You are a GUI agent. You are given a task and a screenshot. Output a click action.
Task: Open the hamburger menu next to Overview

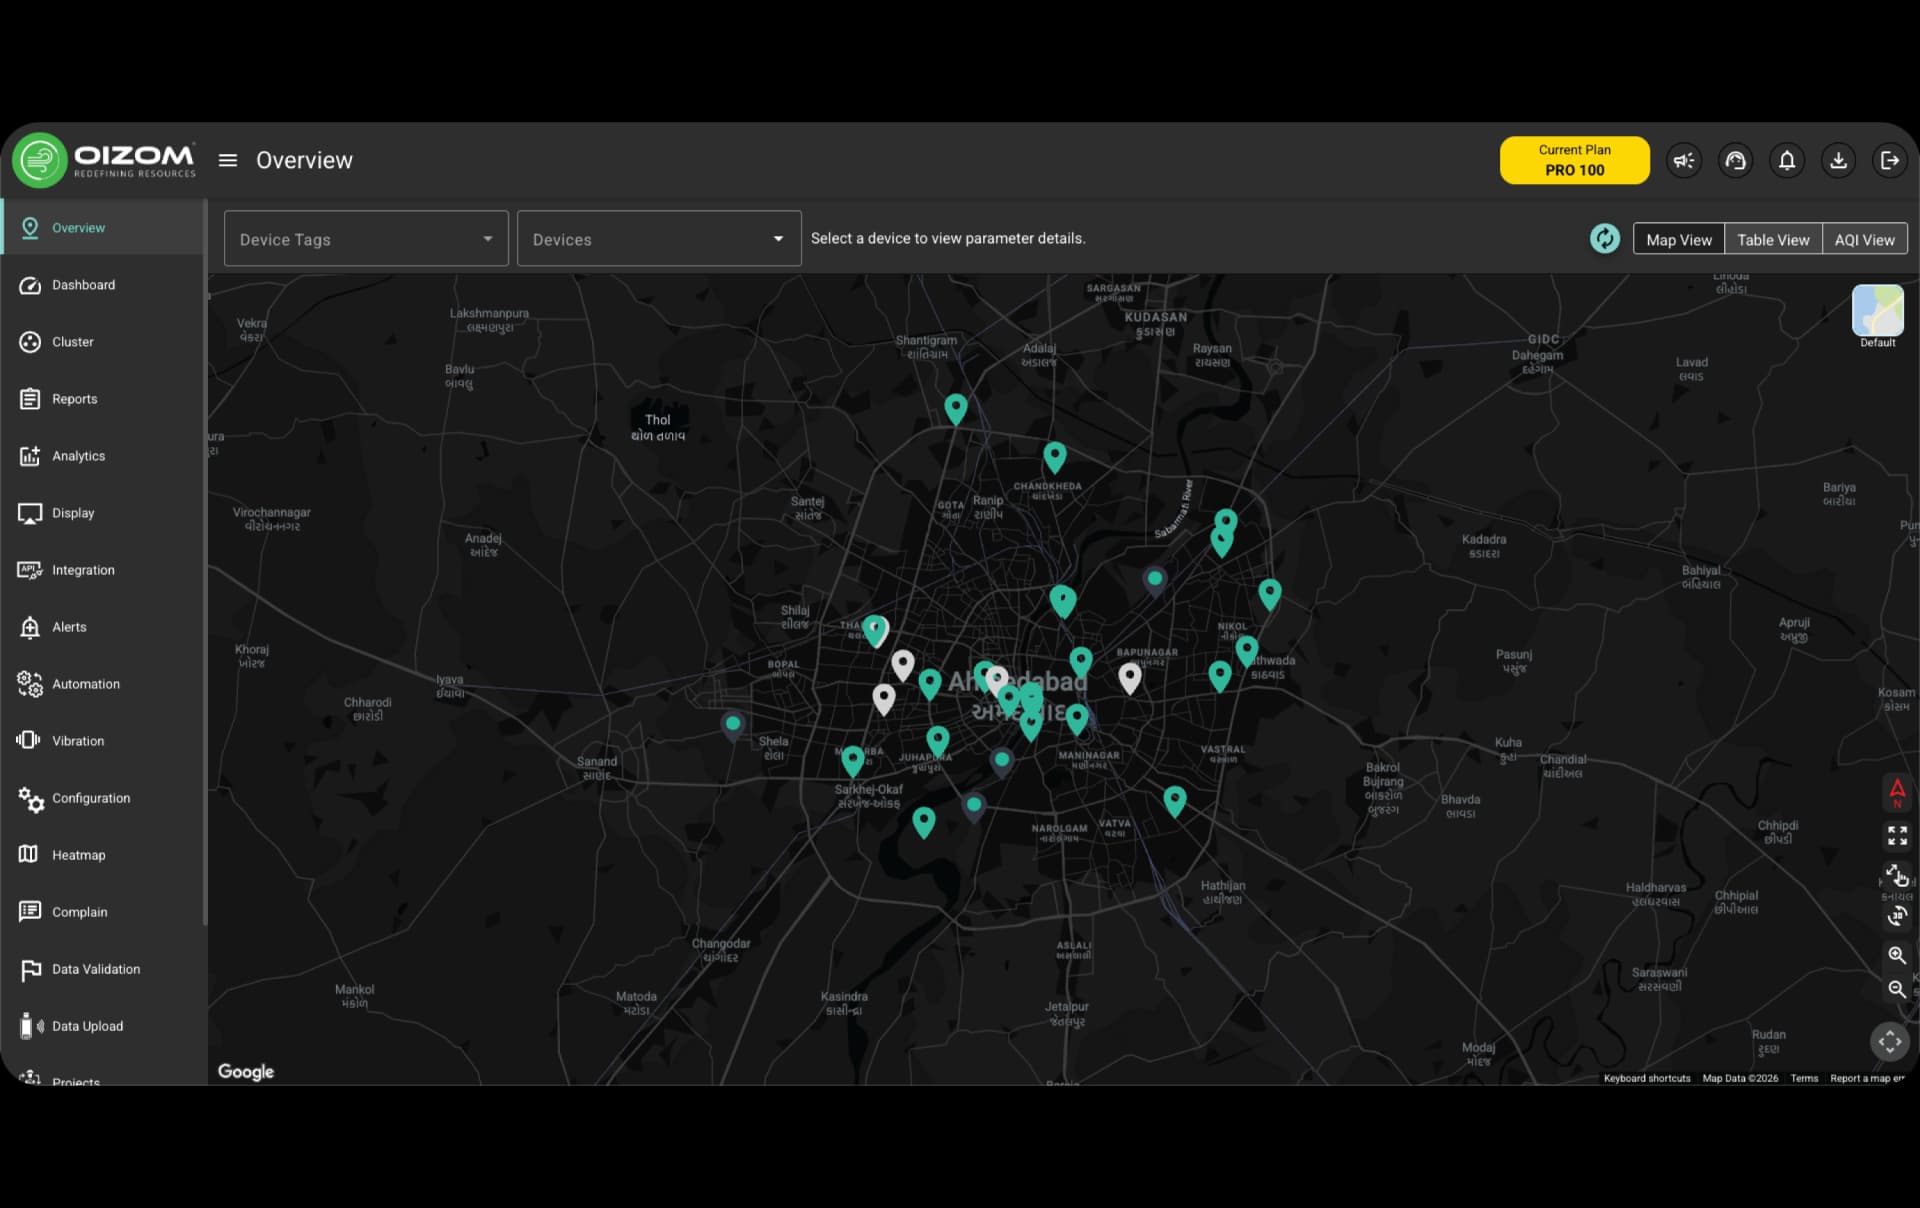point(228,160)
